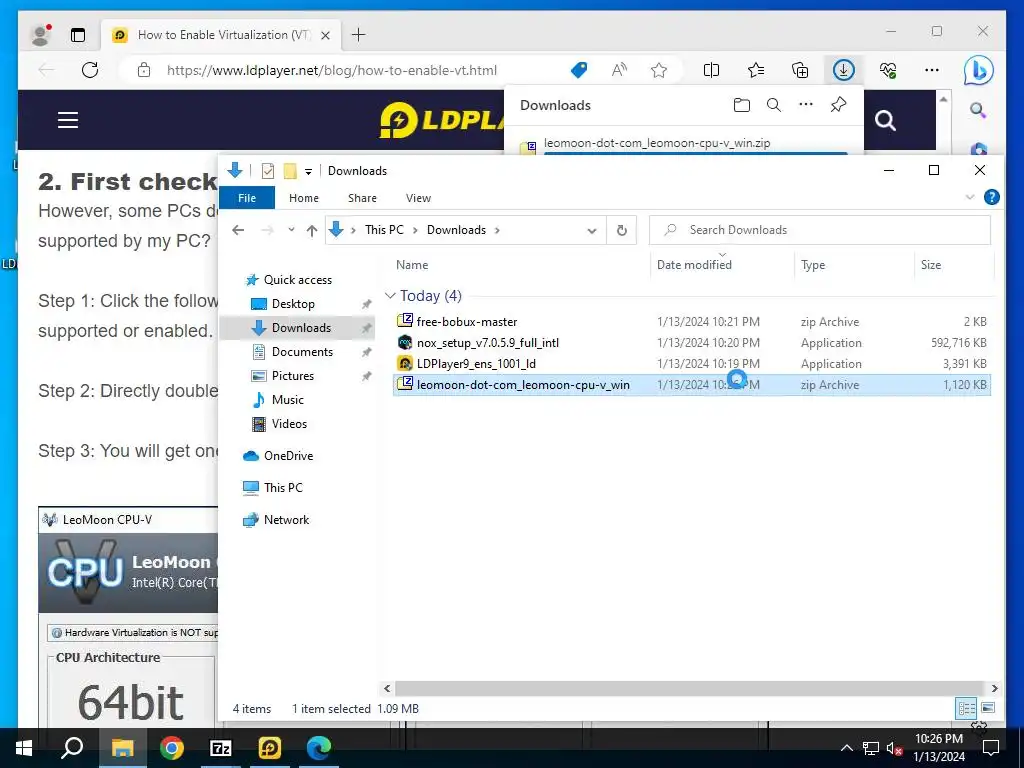Customize Quick Access Toolbar dropdown
This screenshot has width=1024, height=768.
(308, 172)
